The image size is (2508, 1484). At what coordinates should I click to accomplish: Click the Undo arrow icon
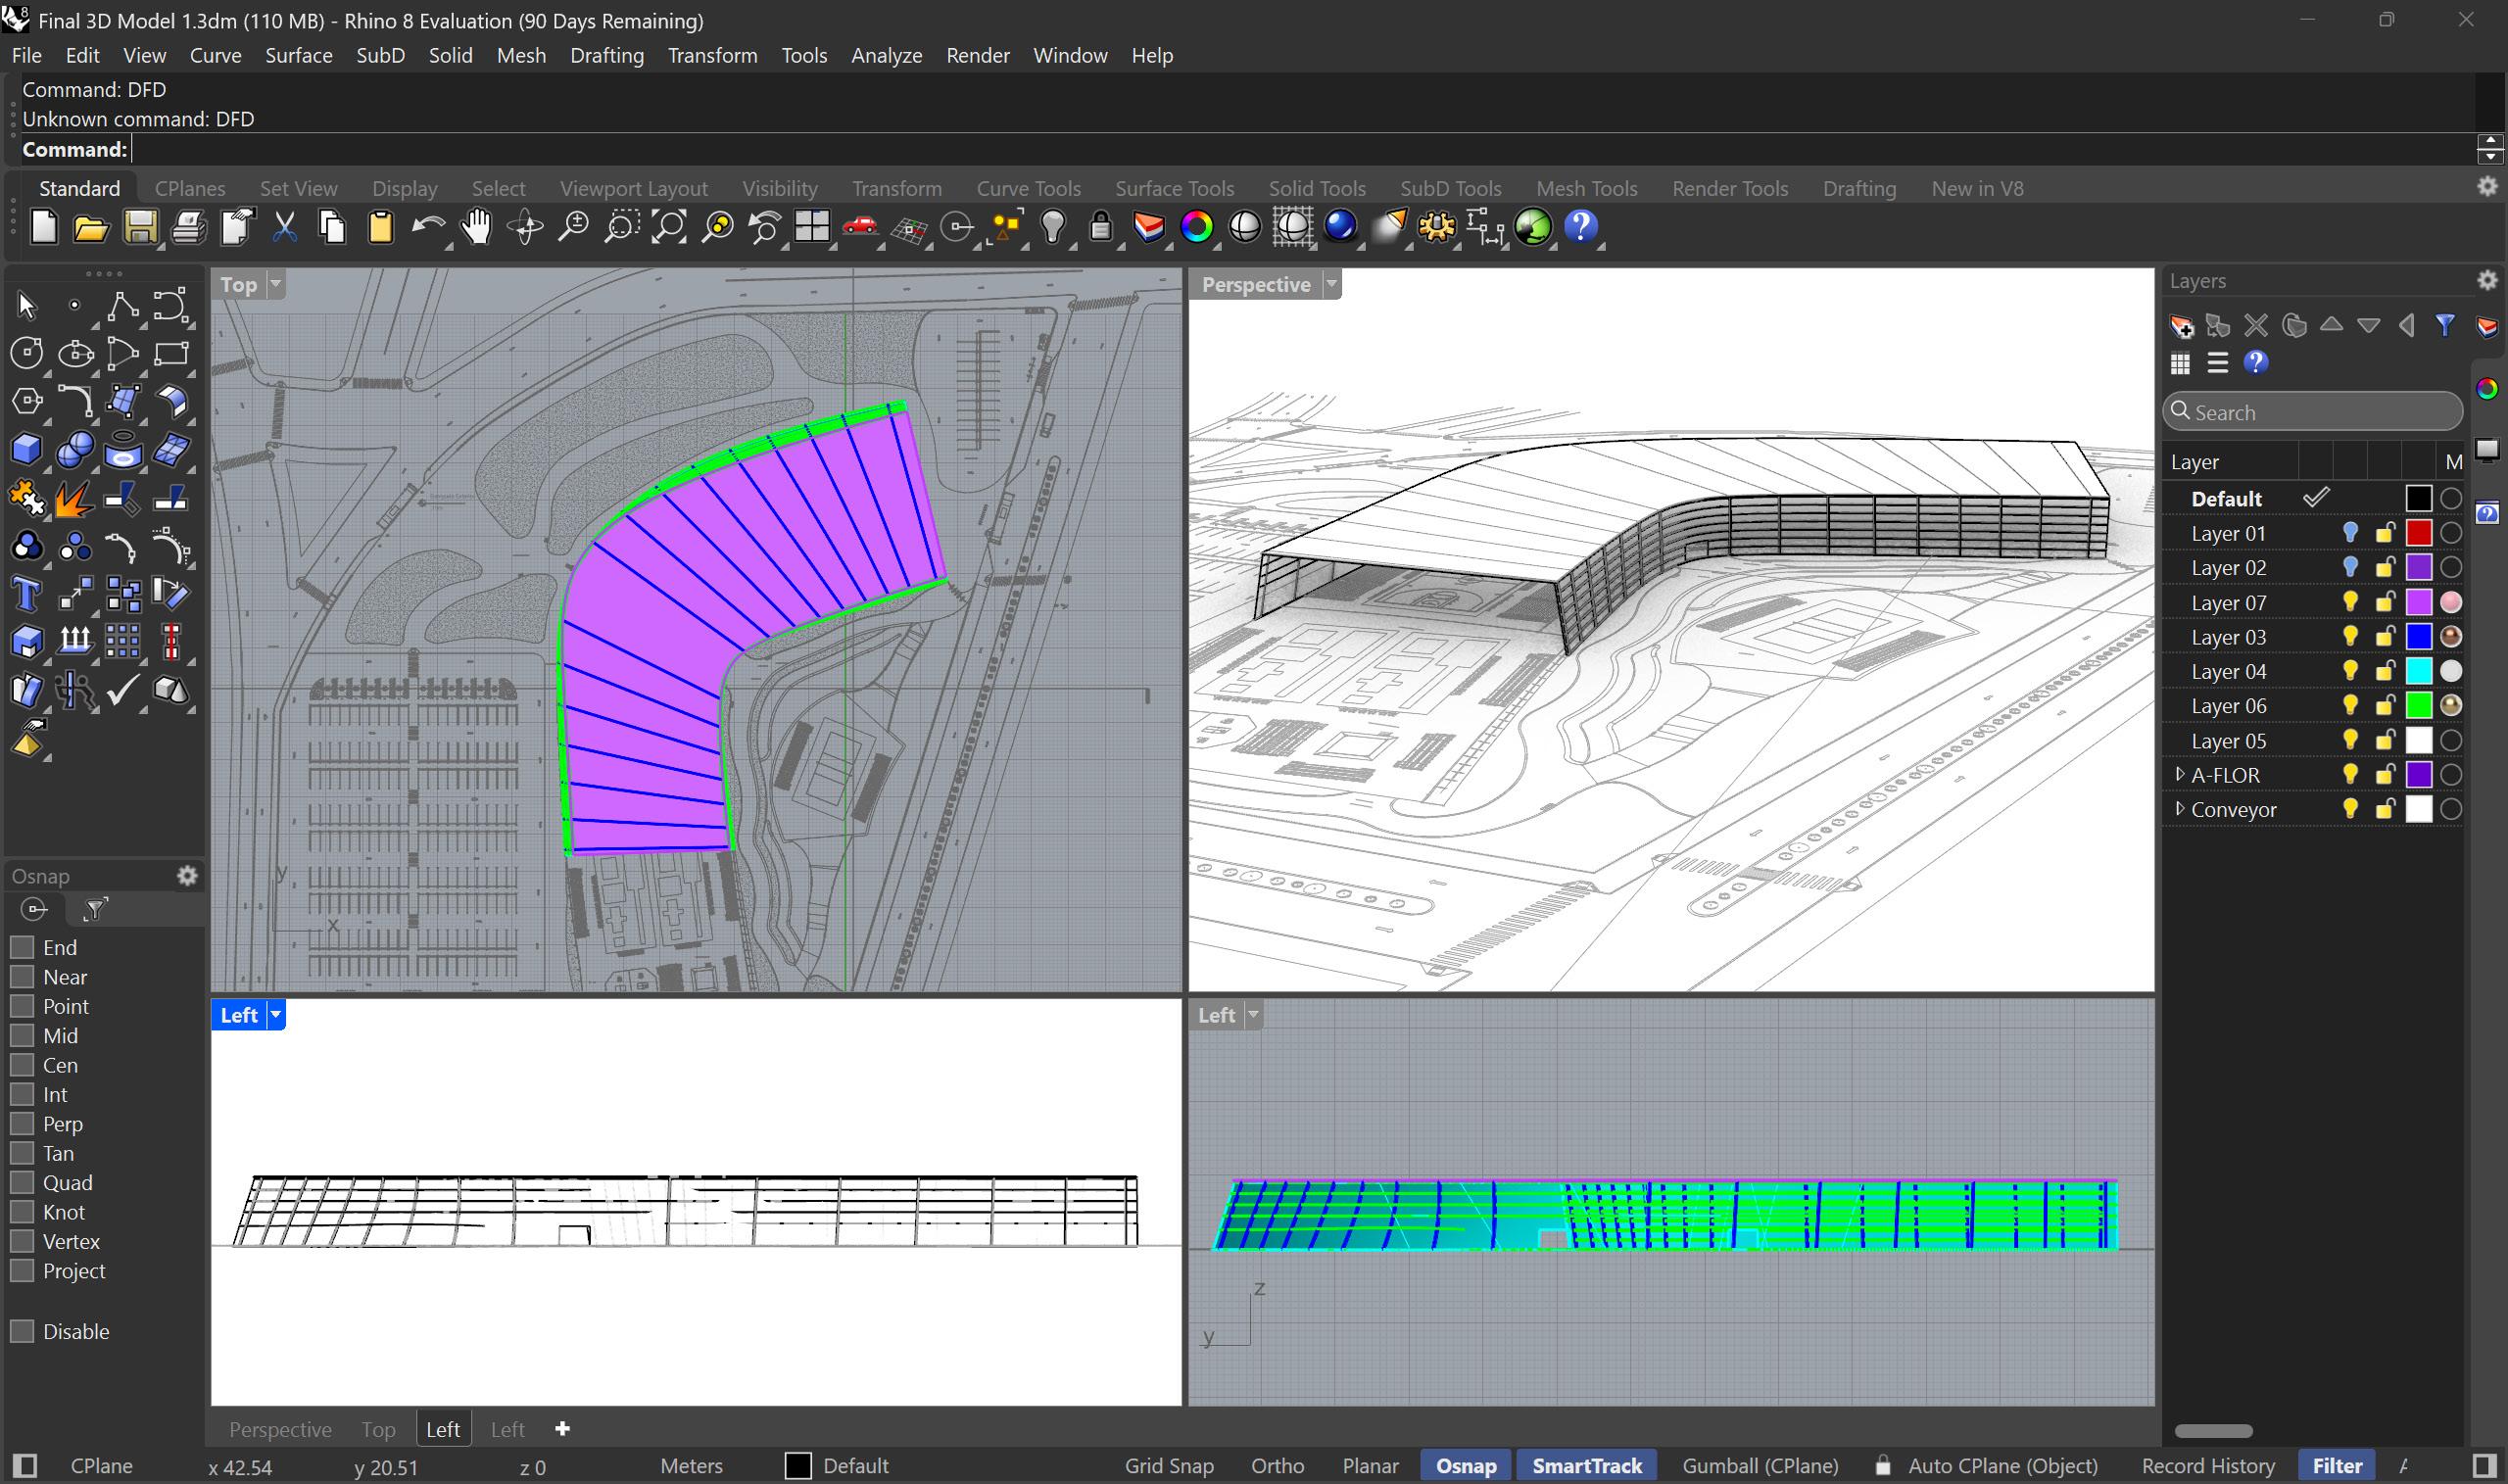pyautogui.click(x=427, y=228)
